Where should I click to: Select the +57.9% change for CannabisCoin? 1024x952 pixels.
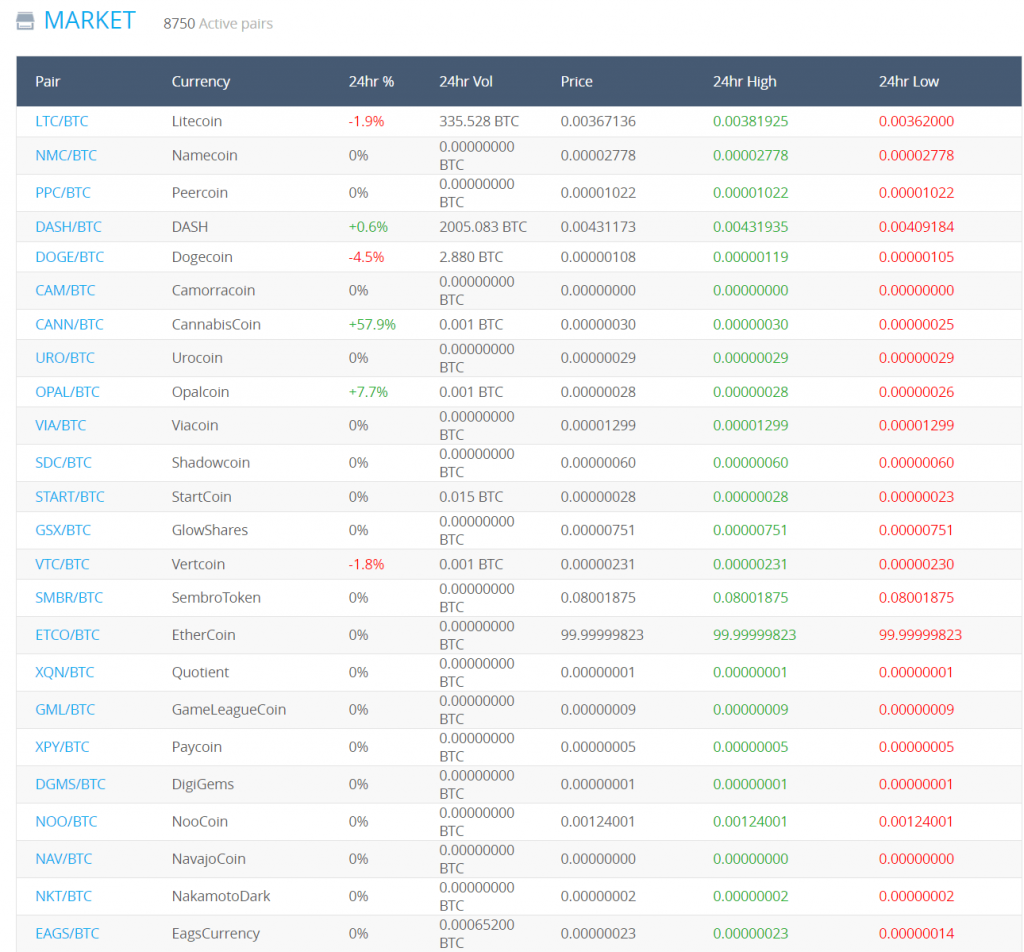[372, 325]
